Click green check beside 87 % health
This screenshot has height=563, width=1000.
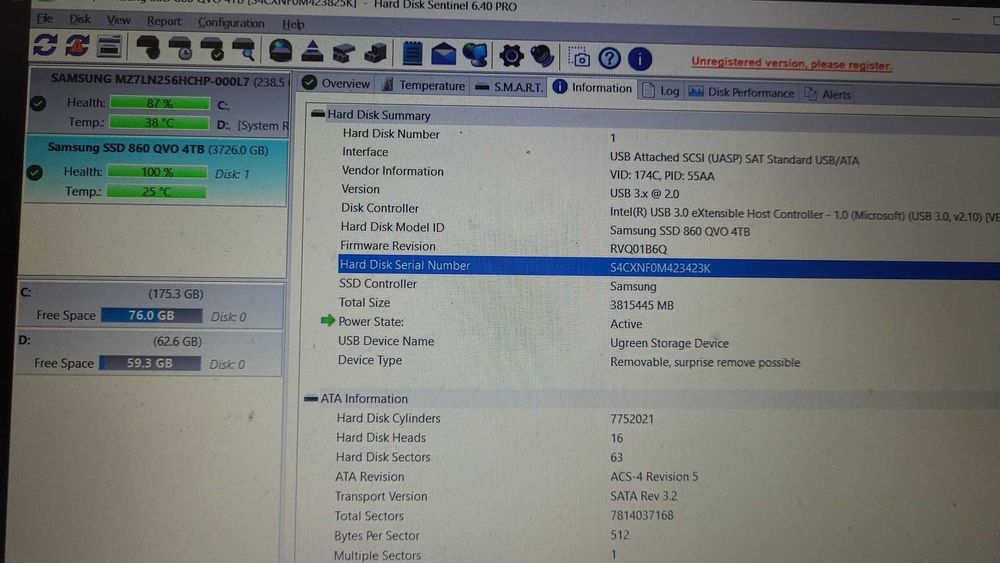coord(38,103)
